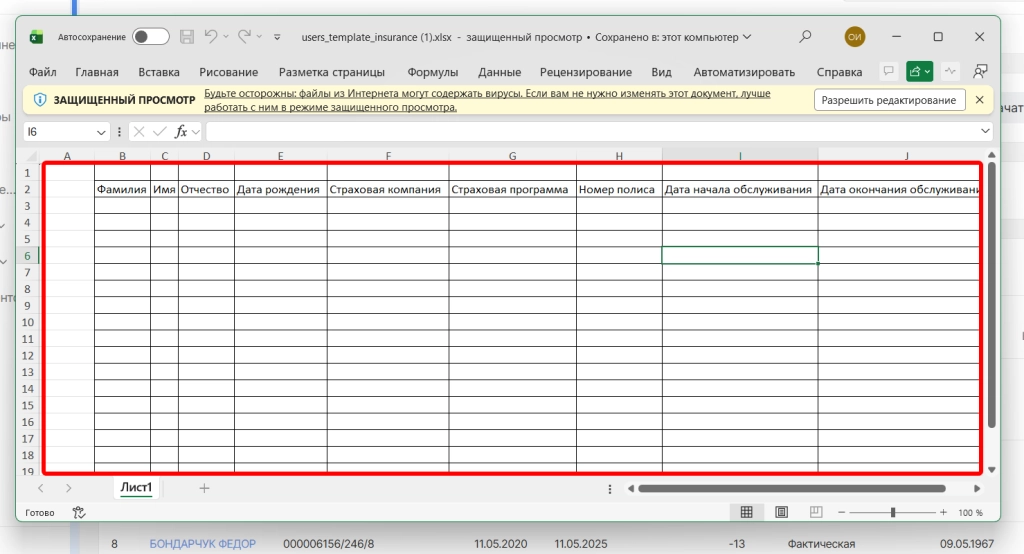
Task: Switch to Page Break Preview icon
Action: pos(816,512)
